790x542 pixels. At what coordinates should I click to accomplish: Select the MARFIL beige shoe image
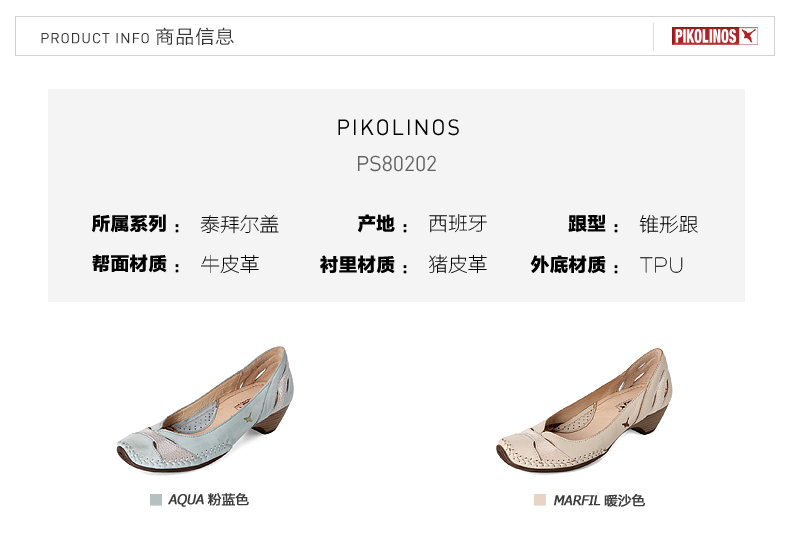tap(584, 410)
